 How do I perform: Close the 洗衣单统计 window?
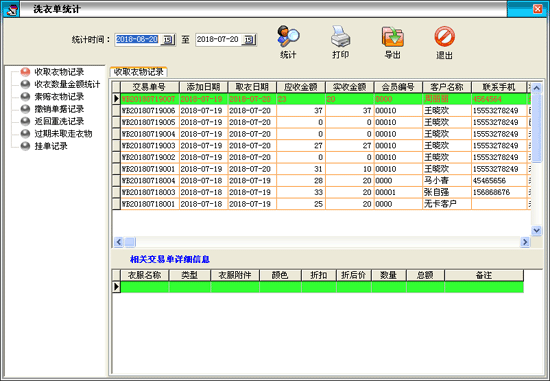coord(538,9)
